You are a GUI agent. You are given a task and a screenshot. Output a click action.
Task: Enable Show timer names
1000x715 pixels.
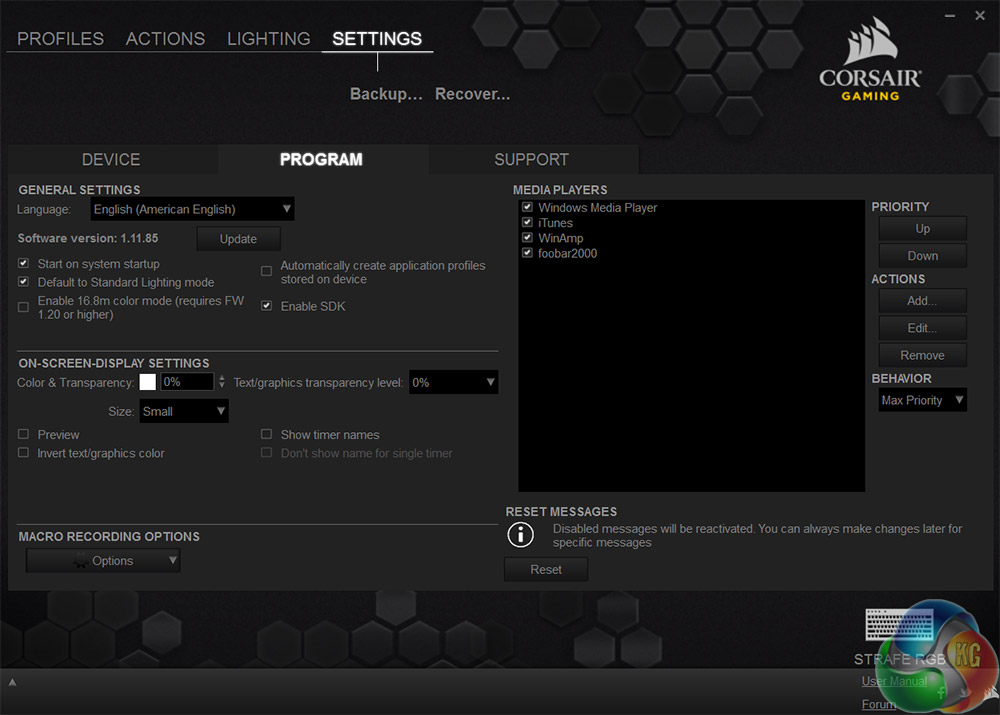click(x=267, y=434)
